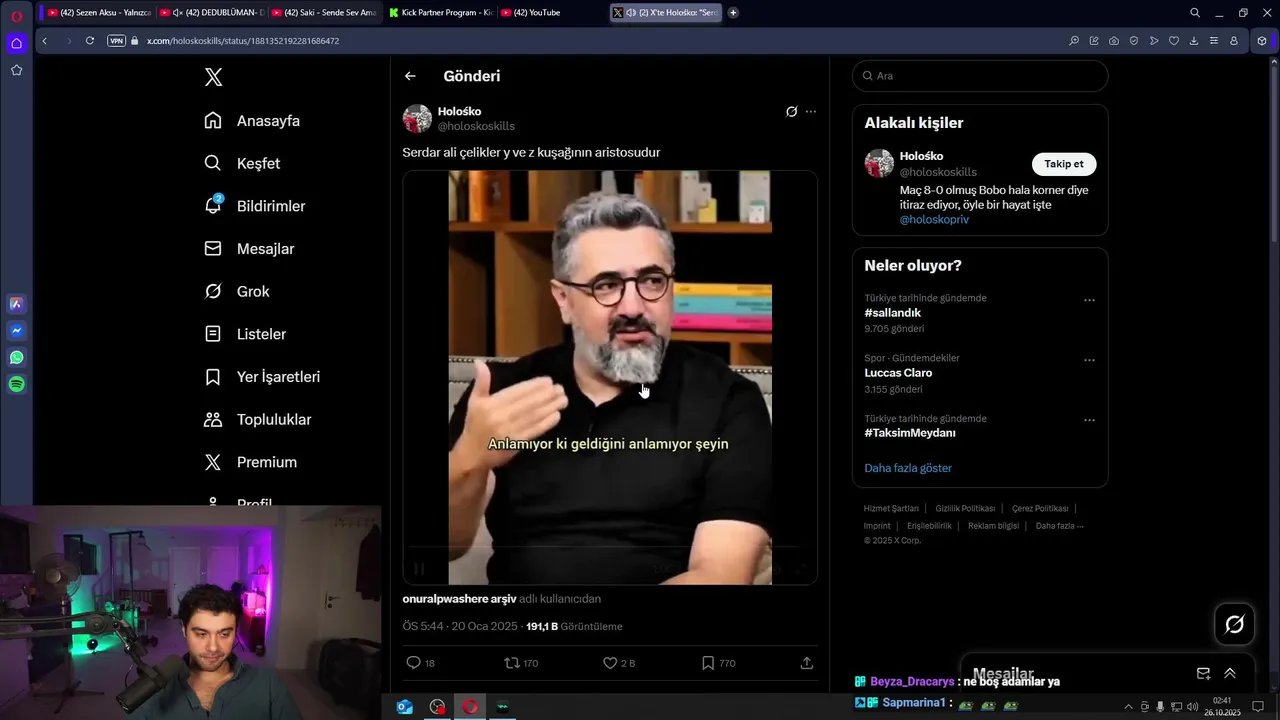Show hidden system tray icons chevron
Viewport: 1280px width, 720px height.
[x=1128, y=707]
